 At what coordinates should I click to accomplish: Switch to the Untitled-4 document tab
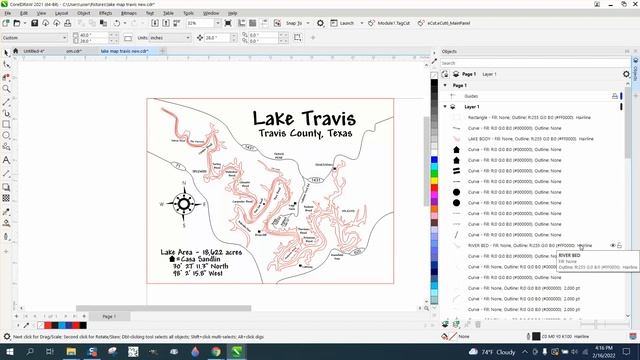coord(34,51)
